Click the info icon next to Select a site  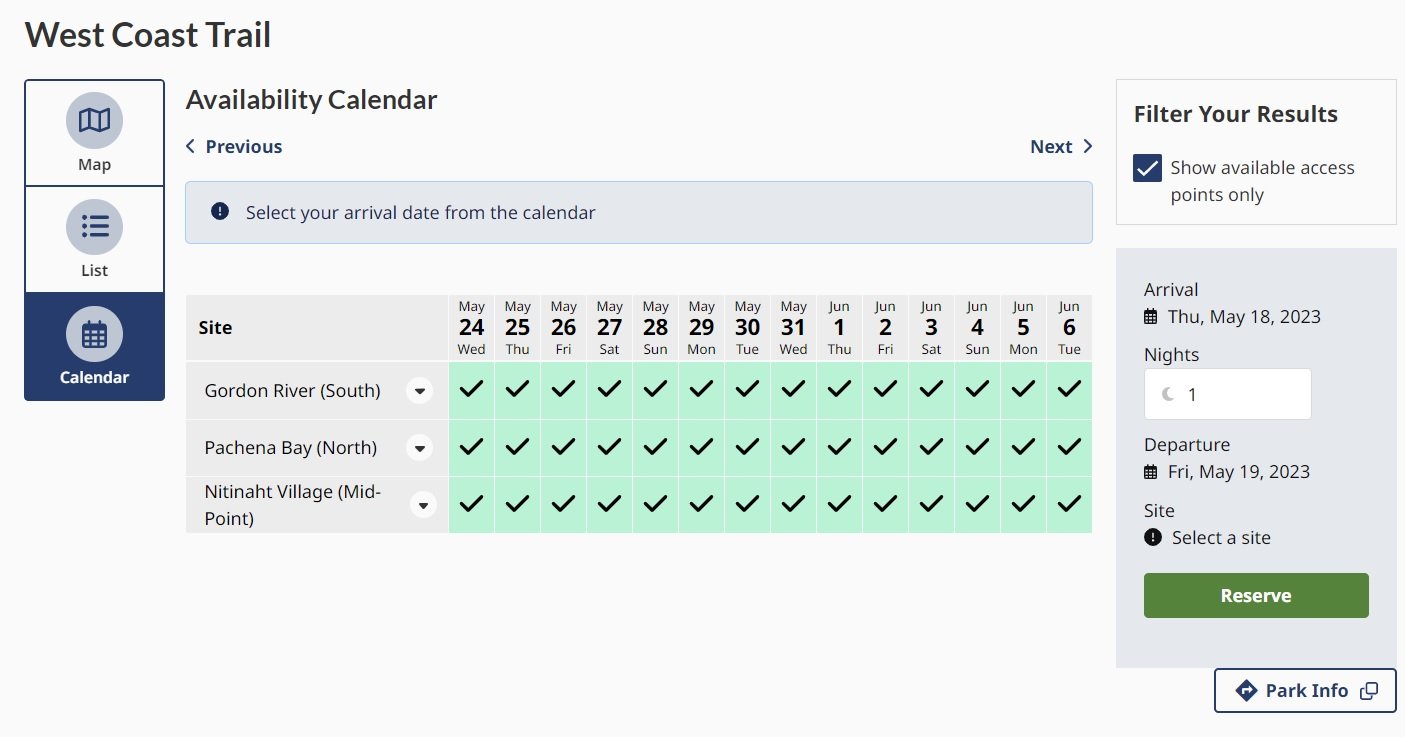point(1152,537)
